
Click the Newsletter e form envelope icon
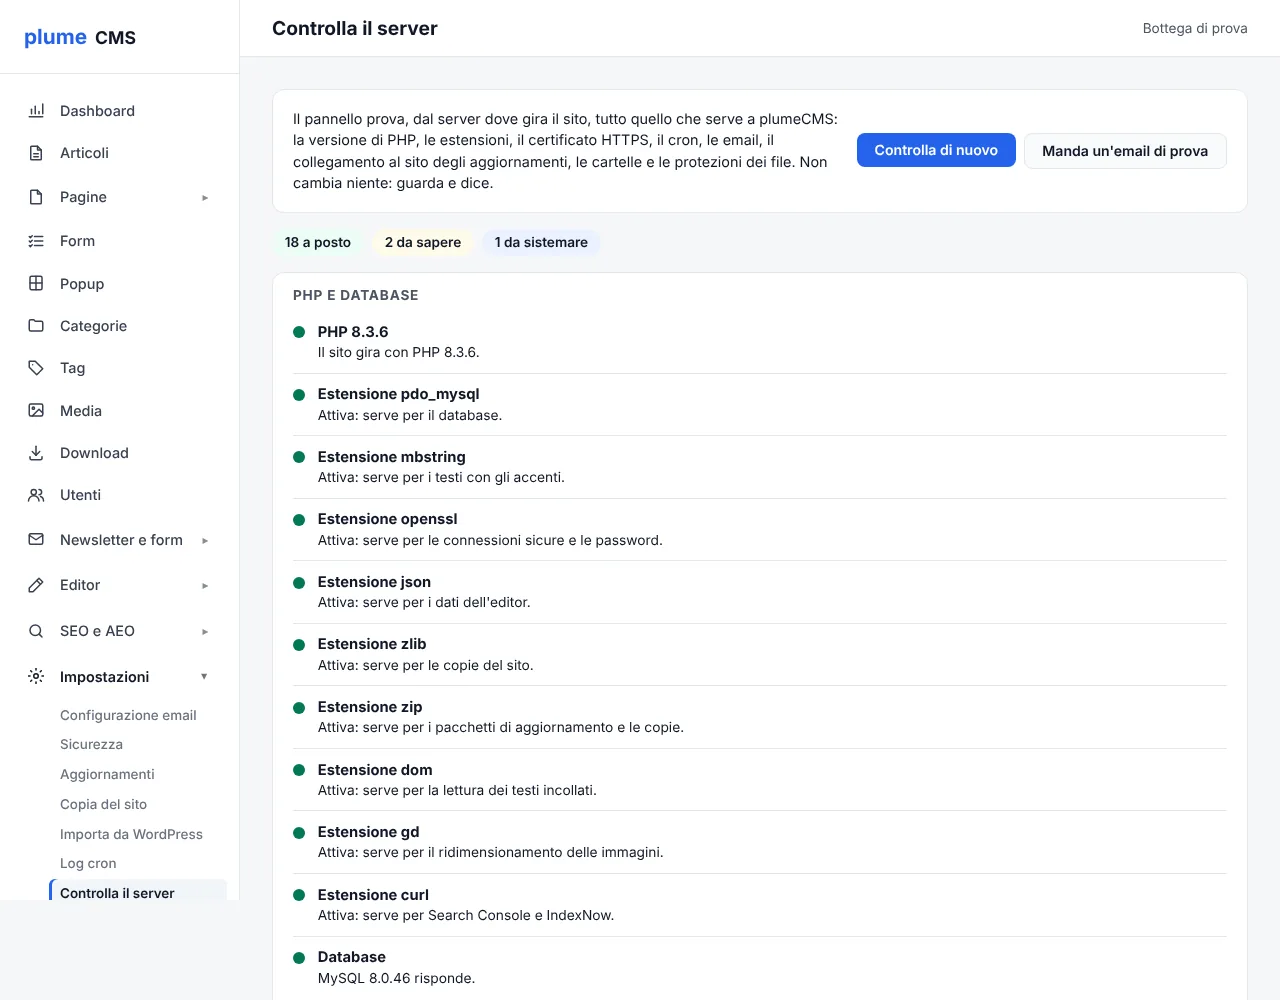tap(36, 539)
